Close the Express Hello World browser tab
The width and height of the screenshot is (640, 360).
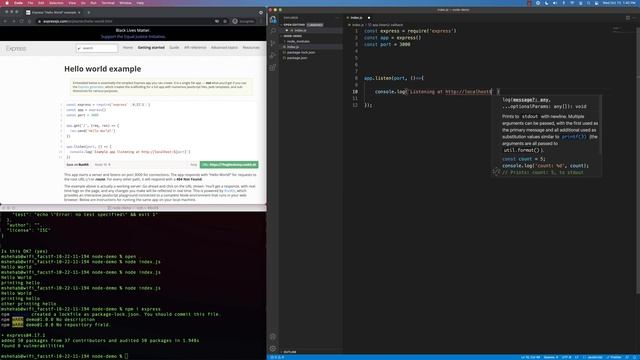(79, 13)
